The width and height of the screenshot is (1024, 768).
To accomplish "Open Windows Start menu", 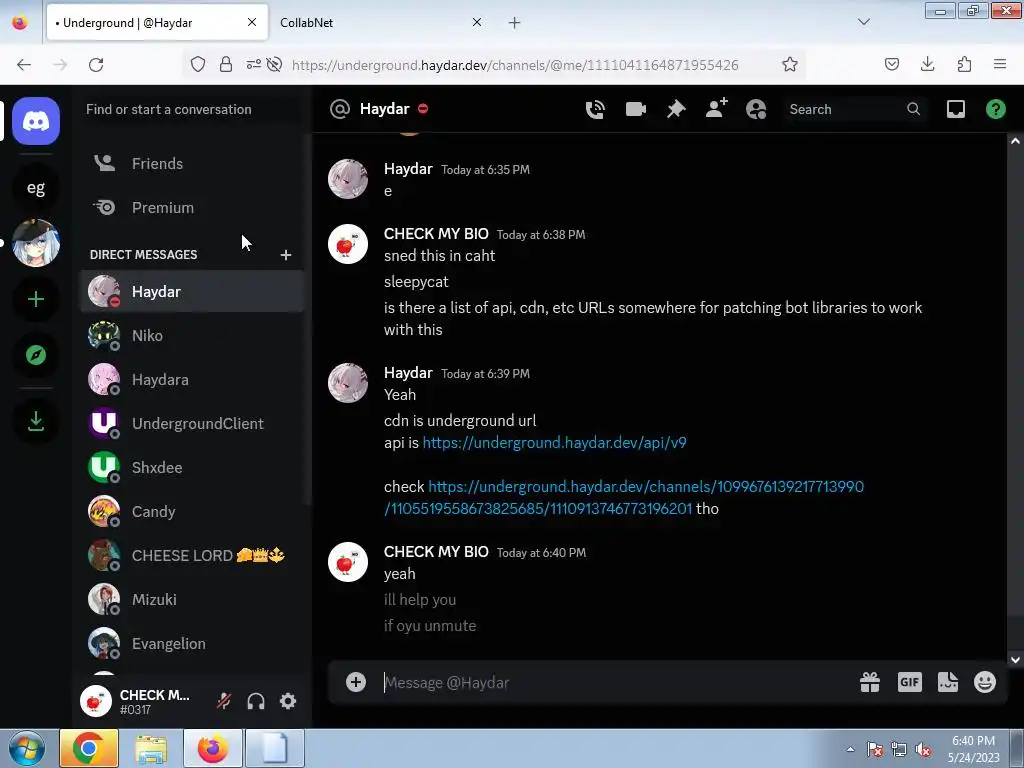I will click(x=26, y=748).
